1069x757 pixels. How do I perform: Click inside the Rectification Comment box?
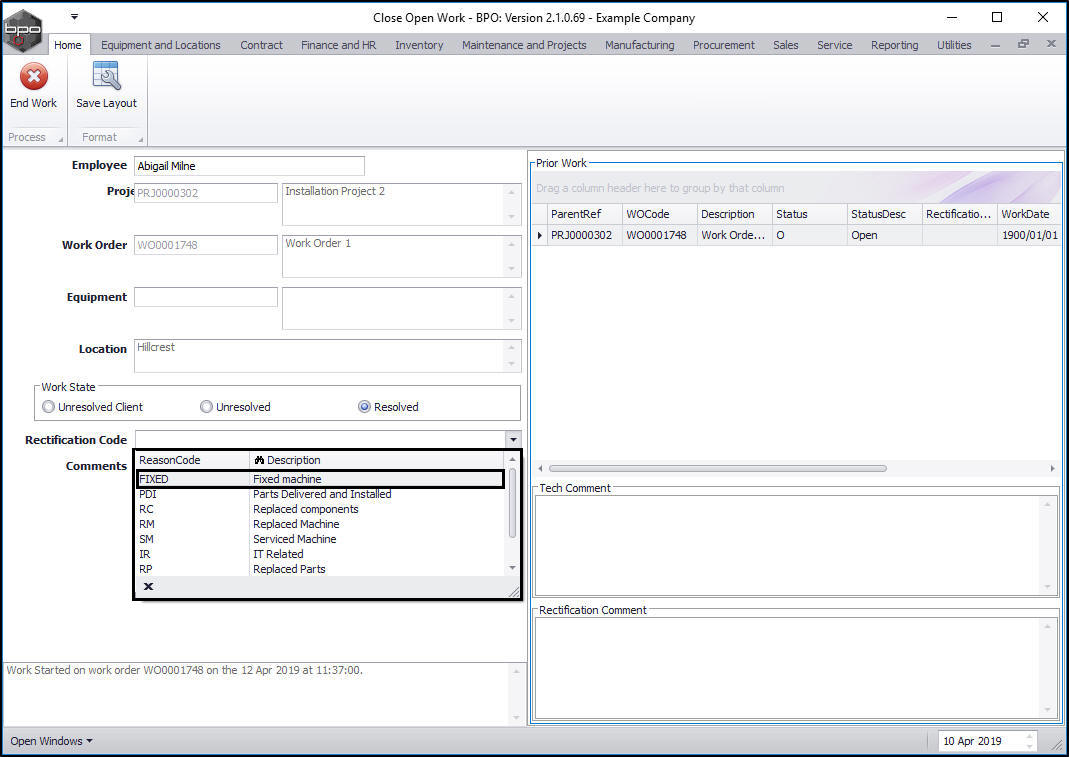click(x=796, y=668)
